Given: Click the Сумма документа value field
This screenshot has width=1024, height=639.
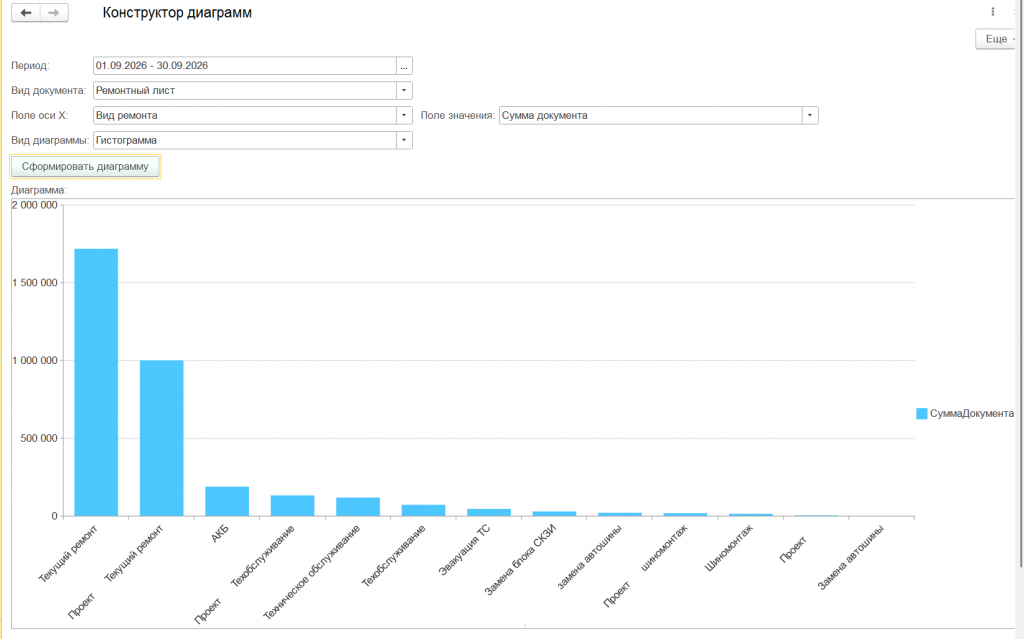Looking at the screenshot, I should (x=650, y=116).
